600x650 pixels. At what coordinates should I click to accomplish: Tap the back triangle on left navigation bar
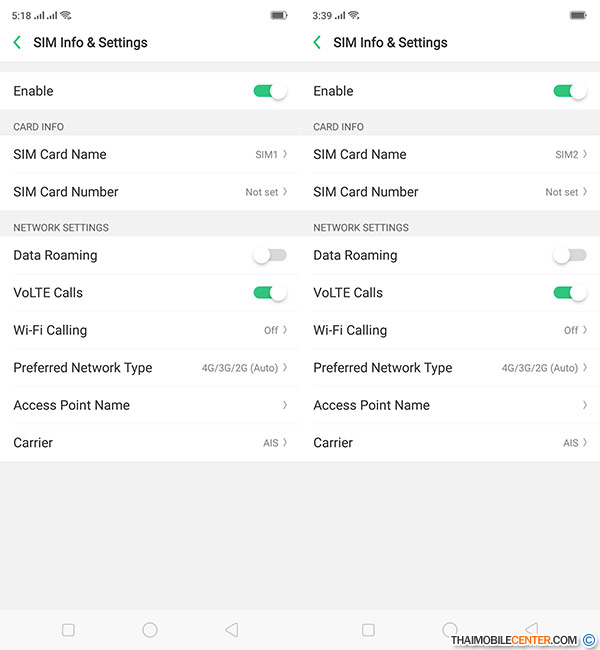coord(232,630)
